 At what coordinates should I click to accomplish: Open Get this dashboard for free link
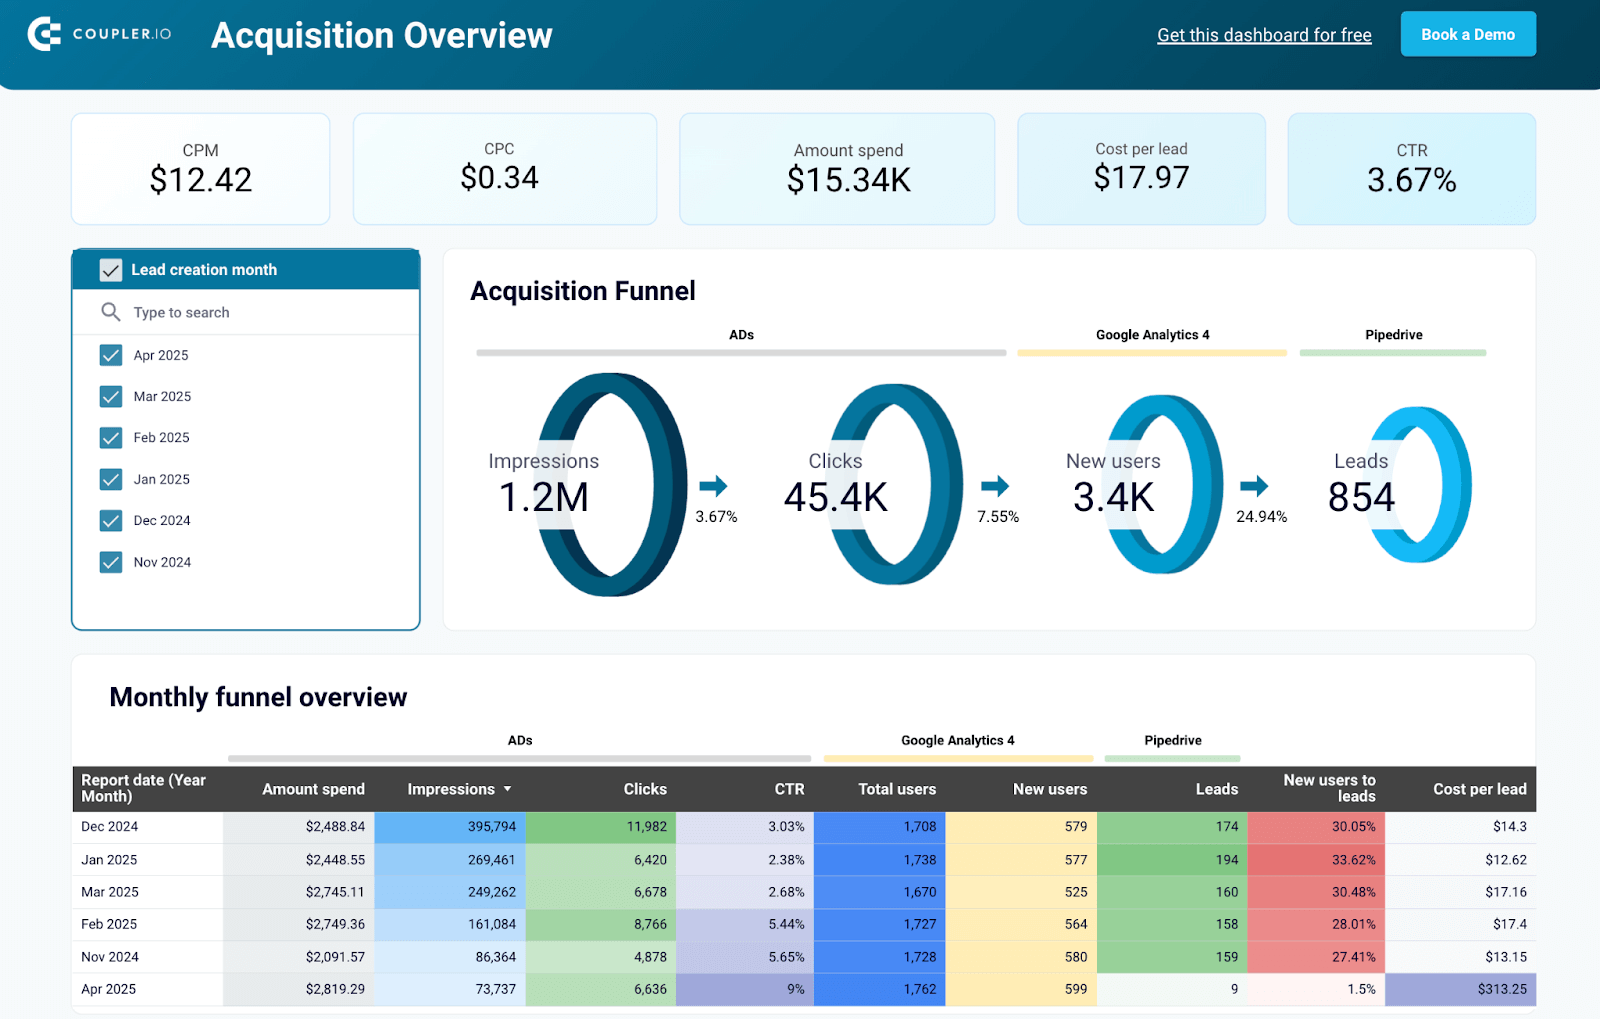[1264, 35]
